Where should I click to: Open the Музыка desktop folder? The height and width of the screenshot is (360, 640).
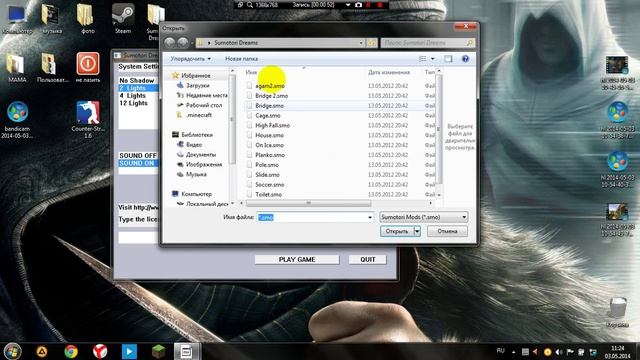52,19
